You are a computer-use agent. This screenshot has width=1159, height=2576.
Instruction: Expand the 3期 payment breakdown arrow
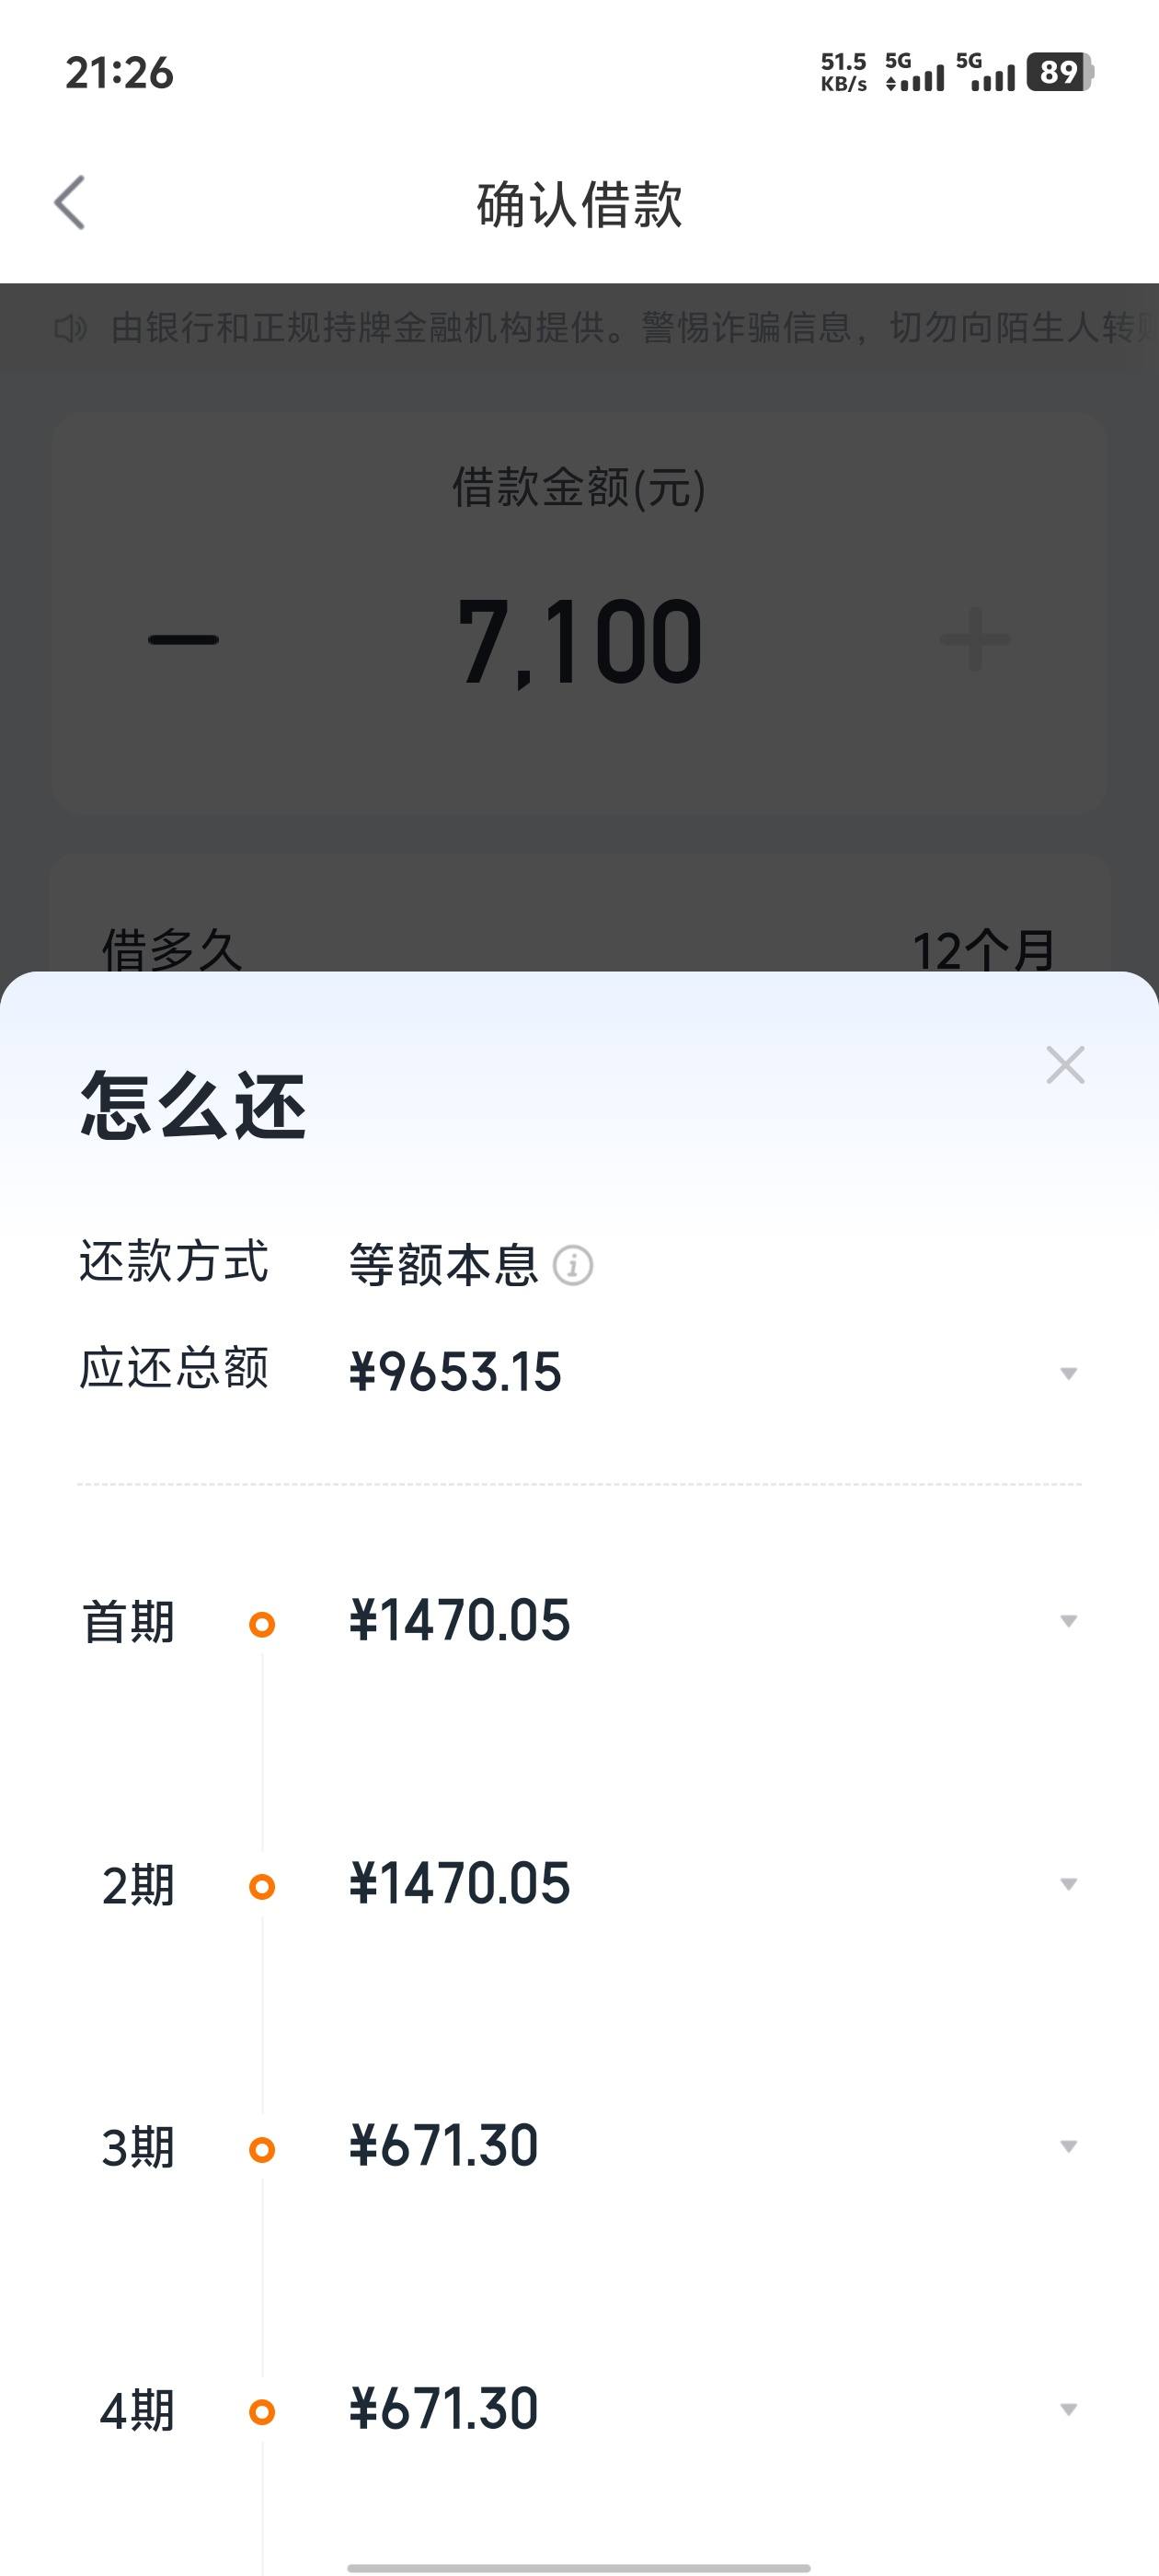pos(1068,2147)
